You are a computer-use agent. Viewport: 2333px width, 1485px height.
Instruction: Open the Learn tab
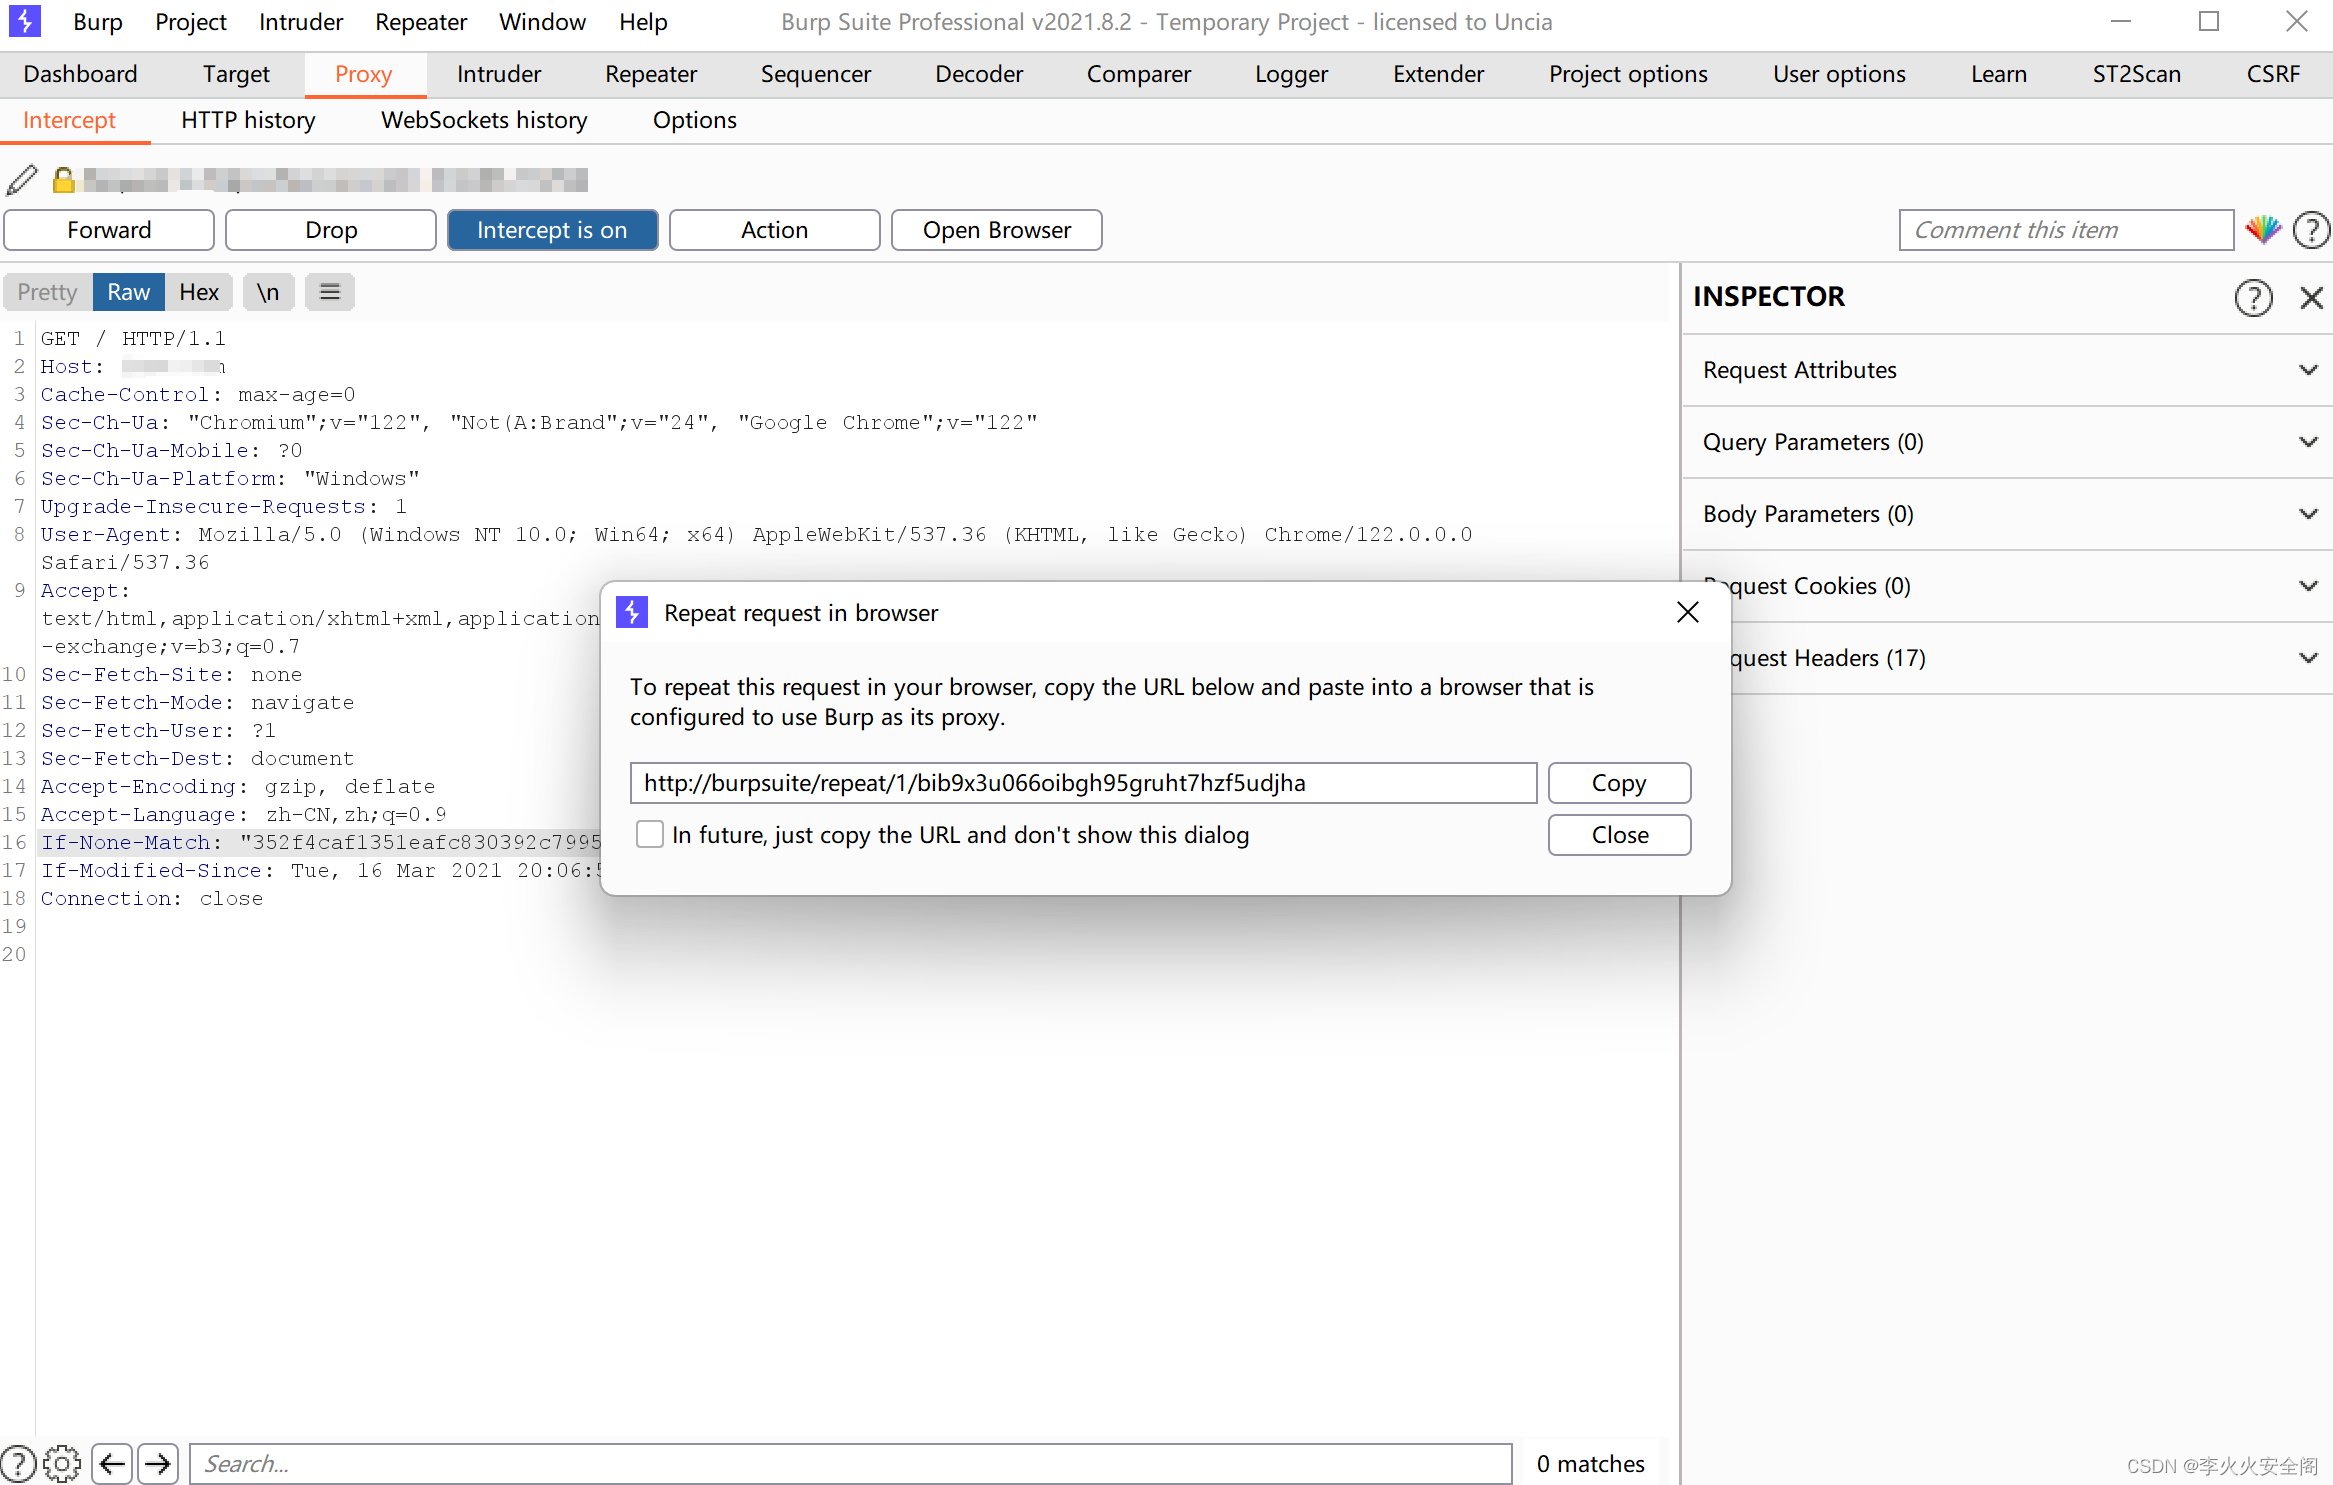pos(1999,74)
